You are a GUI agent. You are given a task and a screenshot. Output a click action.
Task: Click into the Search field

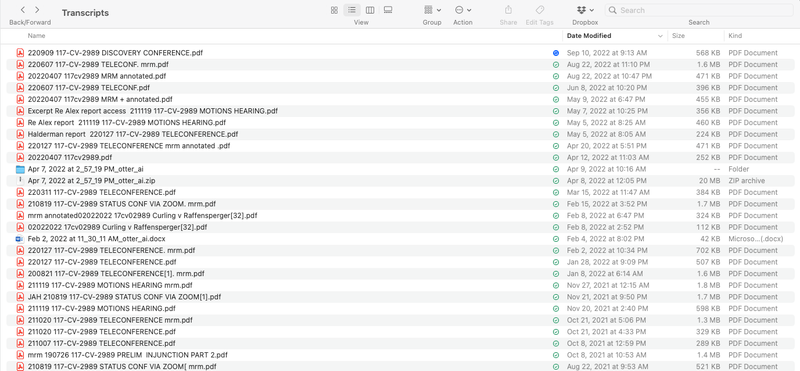[x=698, y=10]
